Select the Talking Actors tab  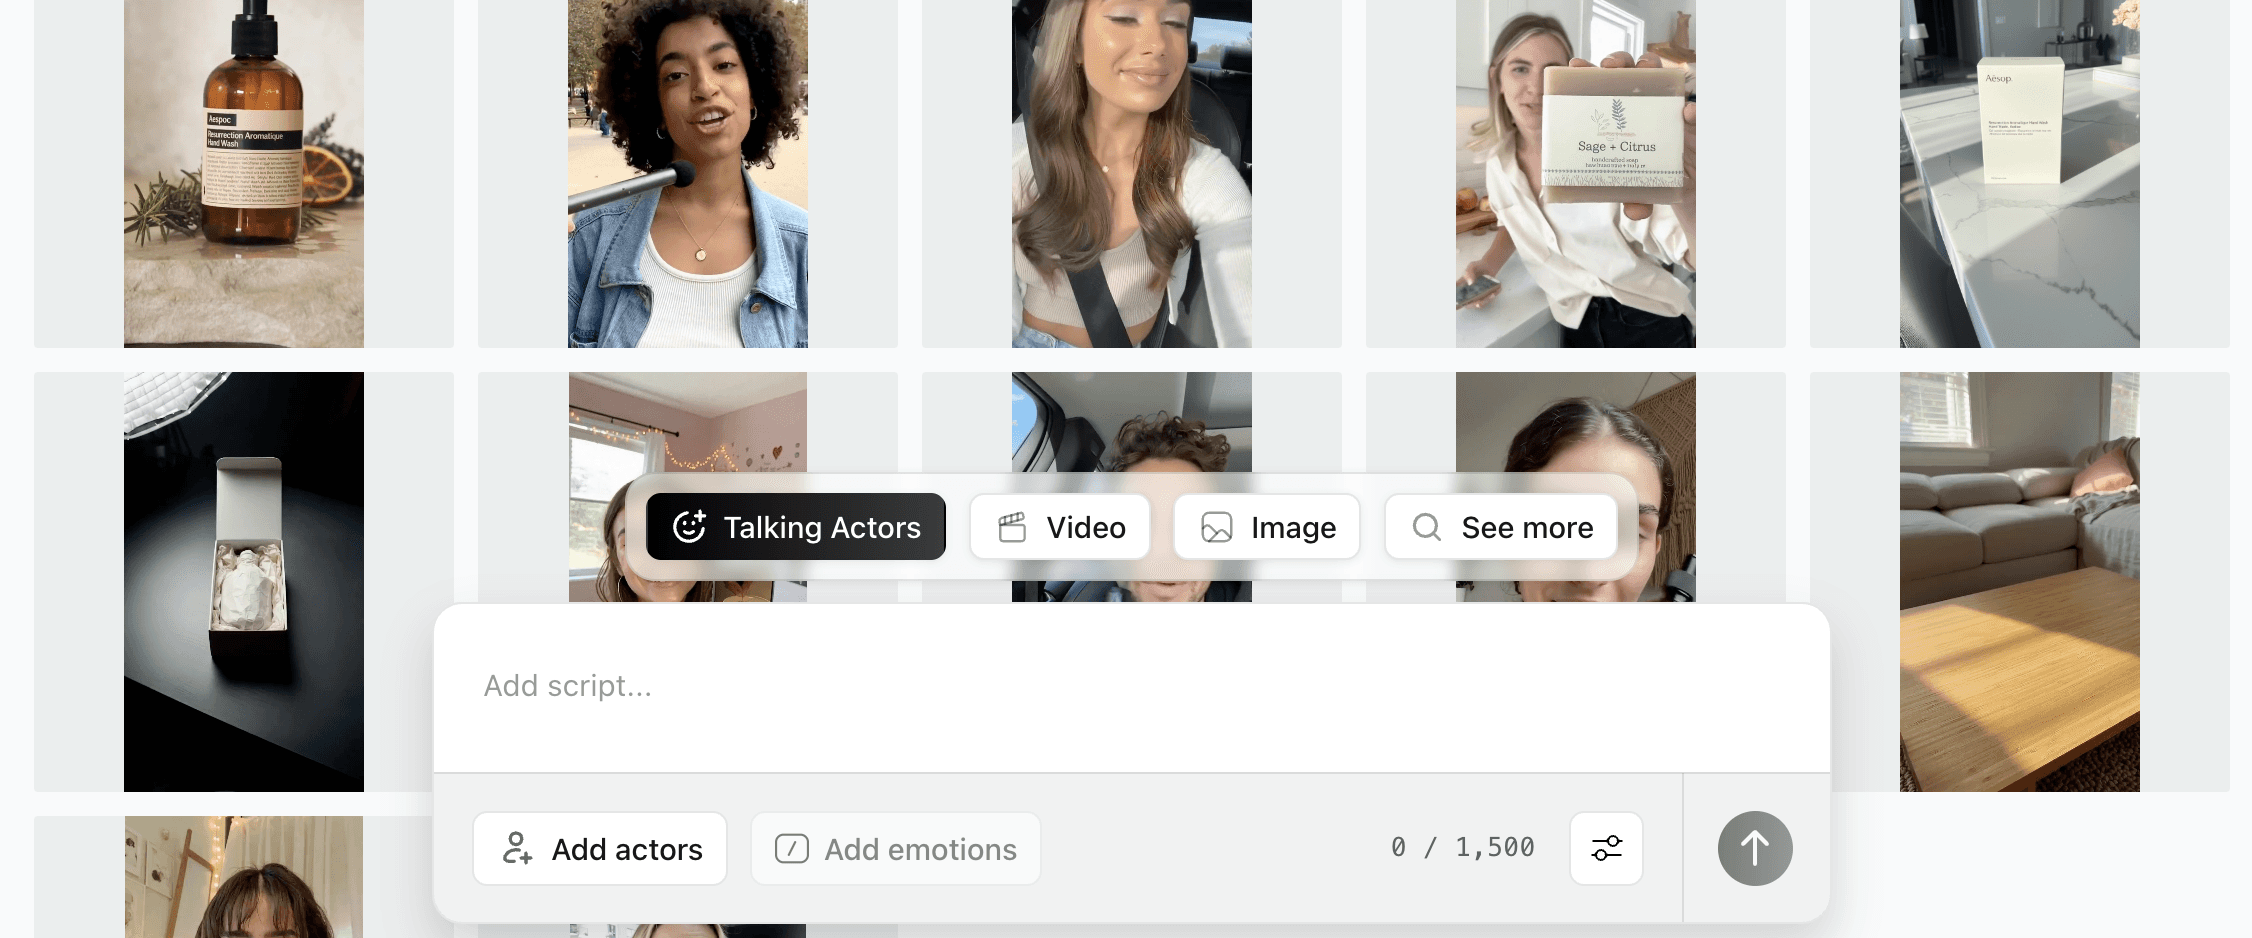click(x=796, y=527)
